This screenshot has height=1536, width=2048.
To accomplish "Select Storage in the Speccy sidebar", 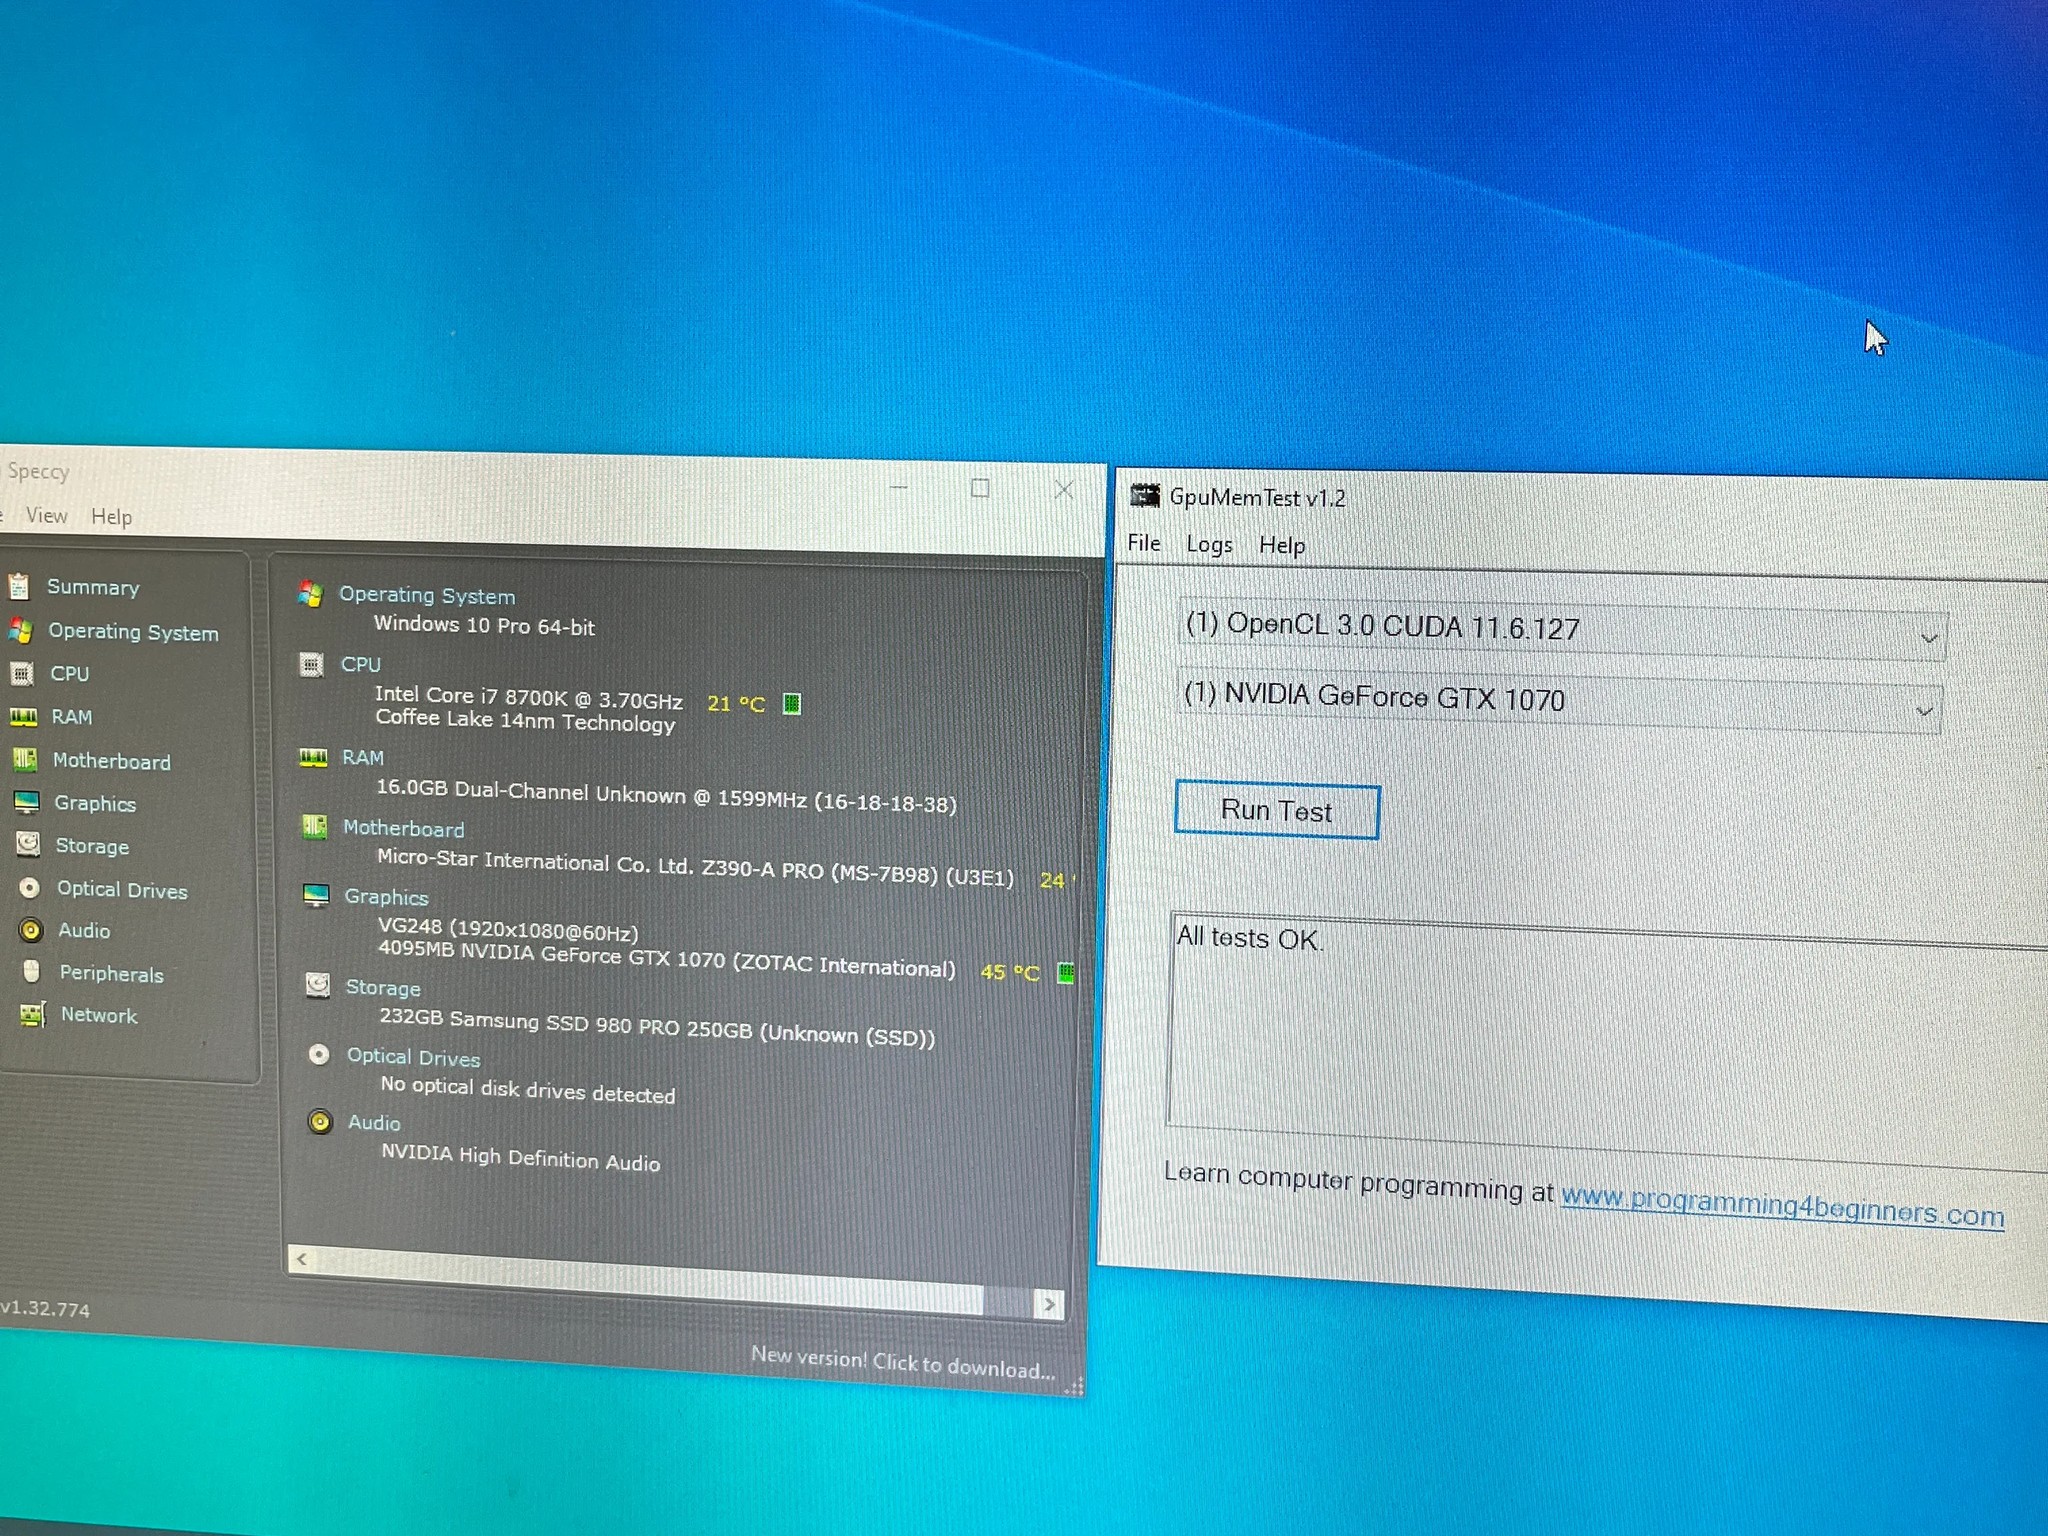I will tap(92, 846).
